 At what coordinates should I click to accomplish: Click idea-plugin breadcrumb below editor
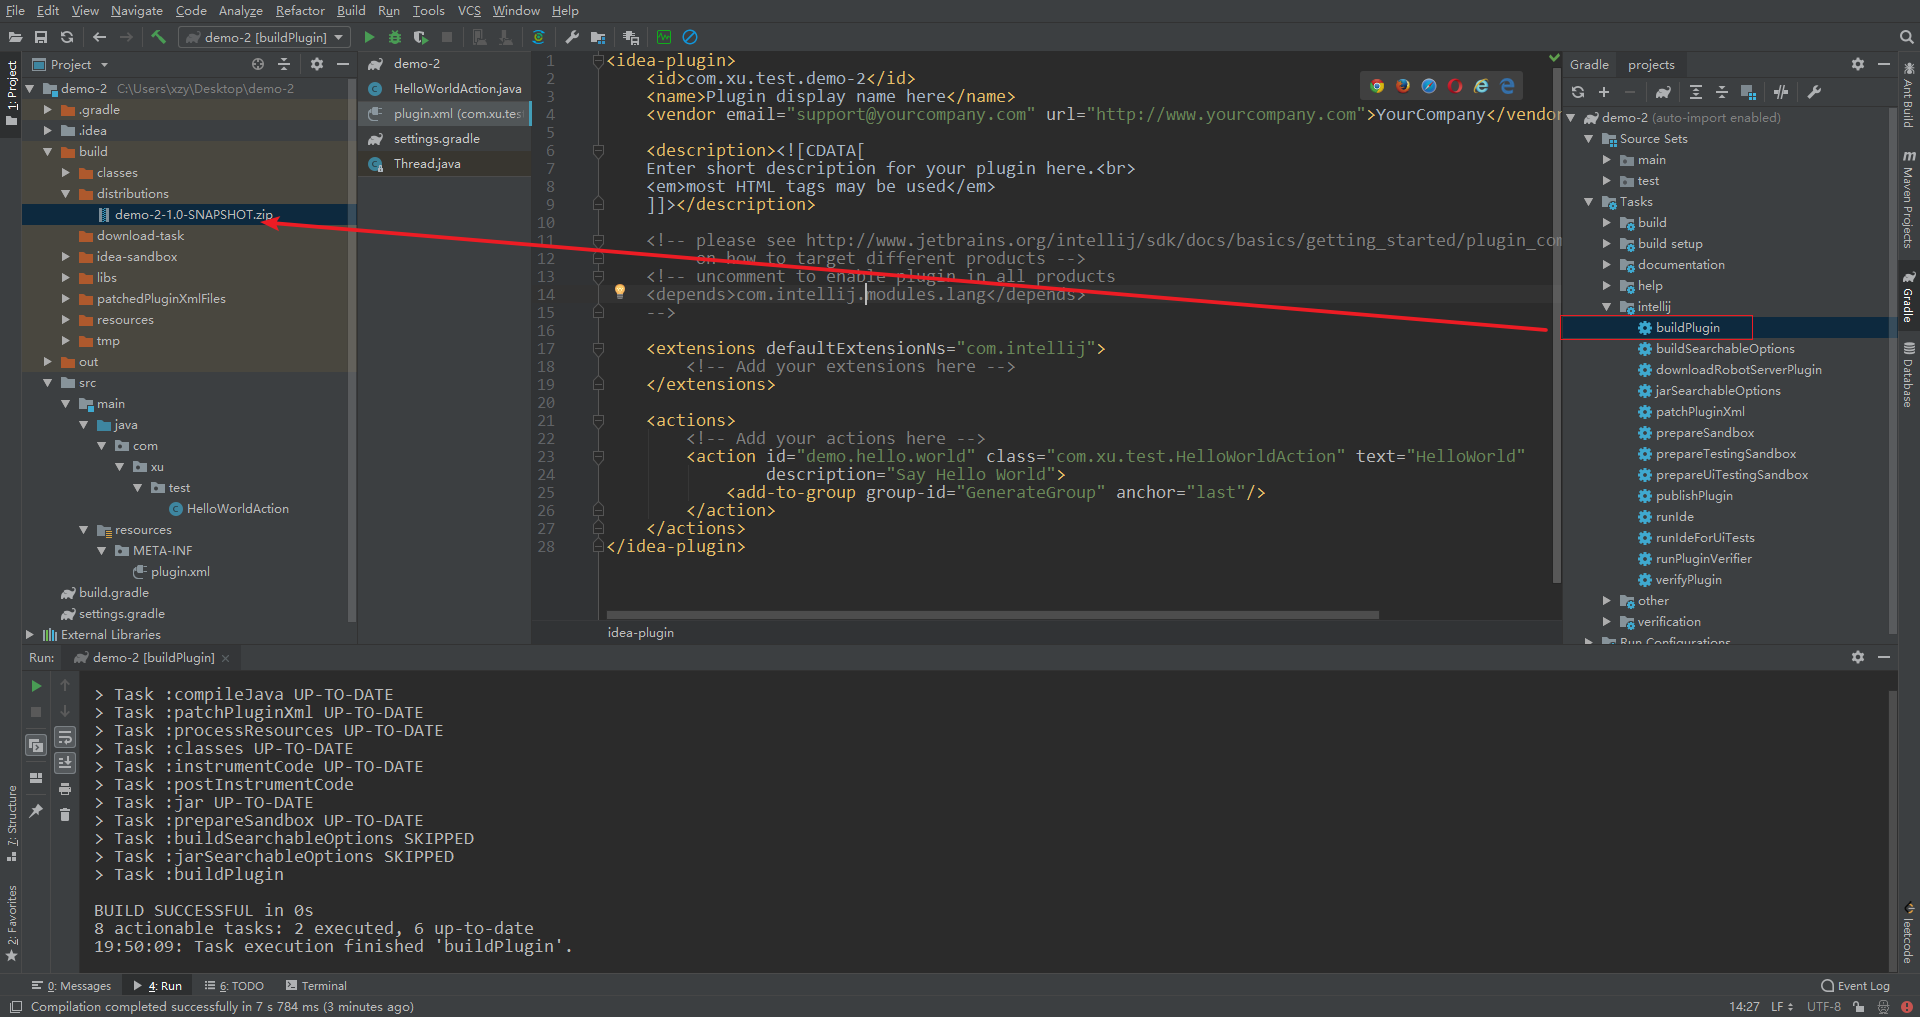pyautogui.click(x=640, y=632)
